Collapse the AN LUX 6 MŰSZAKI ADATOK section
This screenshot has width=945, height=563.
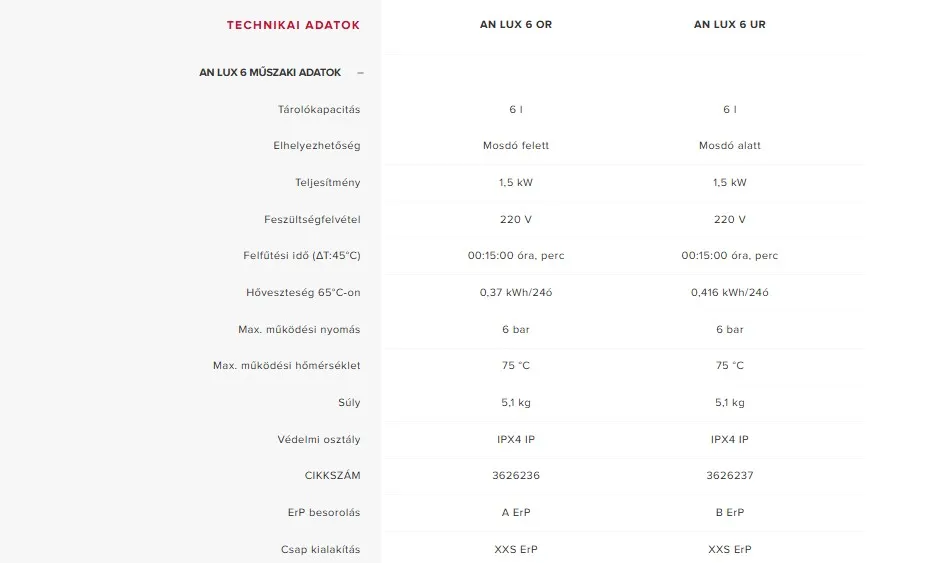point(281,72)
